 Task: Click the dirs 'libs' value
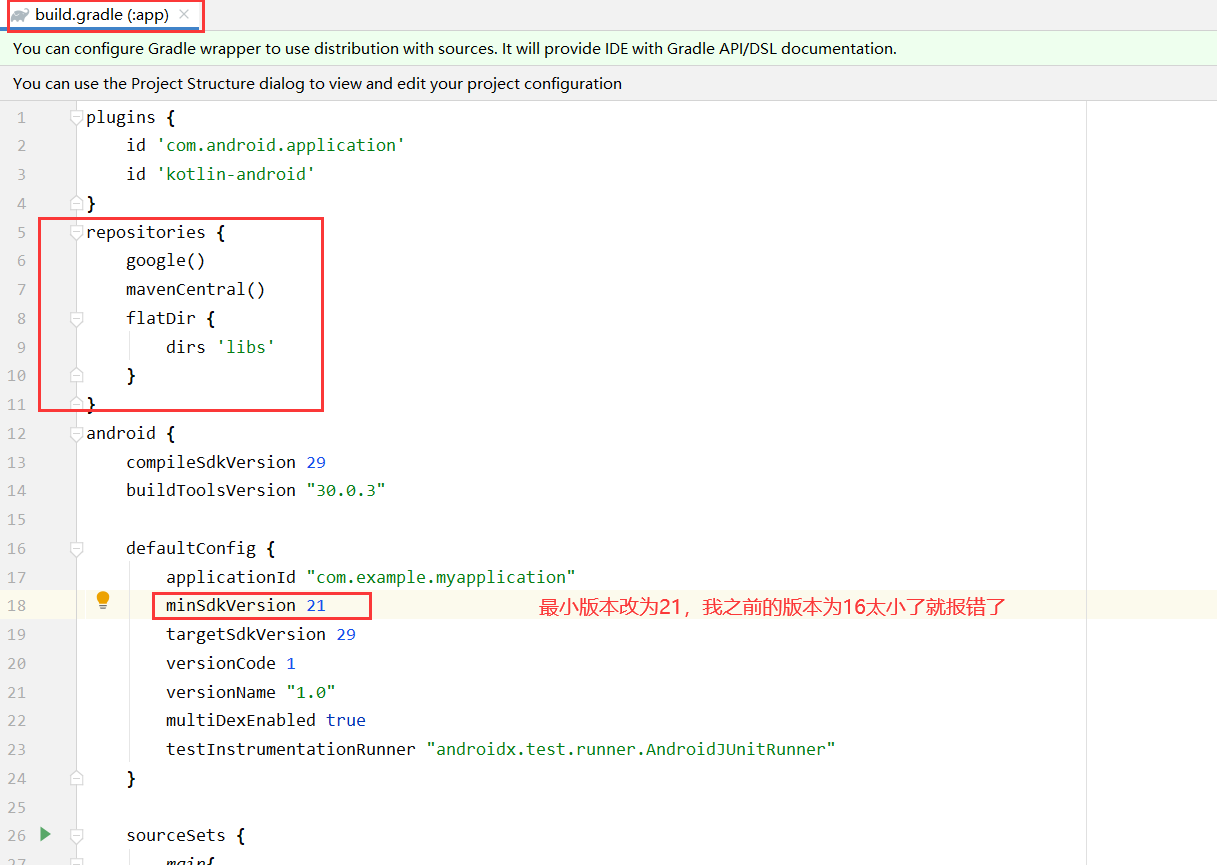(246, 346)
